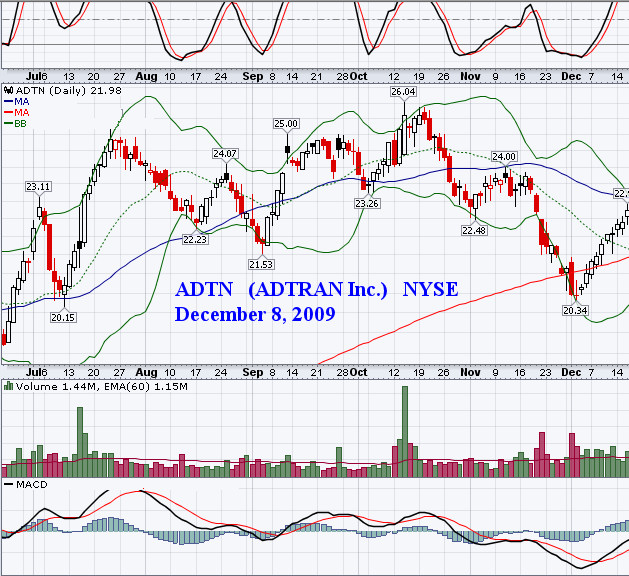Click the 24.07 price label
This screenshot has width=629, height=576.
tap(225, 154)
